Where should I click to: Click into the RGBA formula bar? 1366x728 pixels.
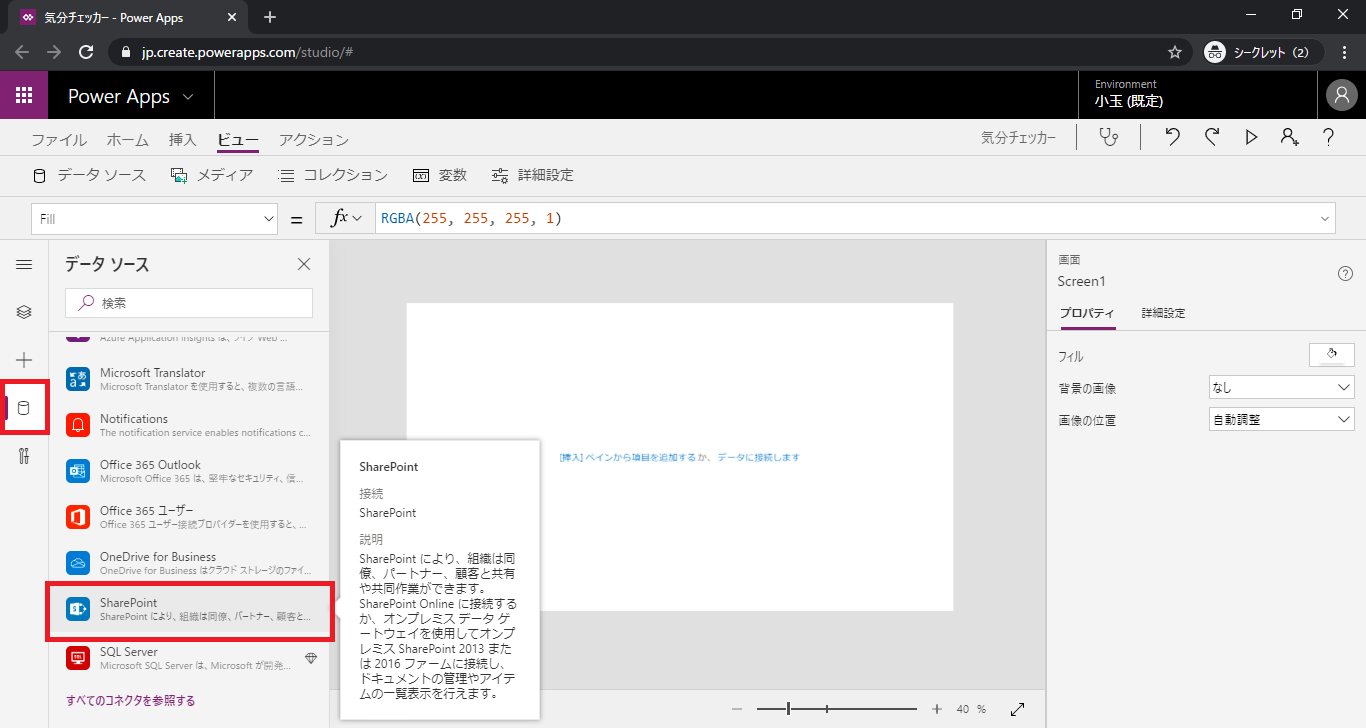845,218
